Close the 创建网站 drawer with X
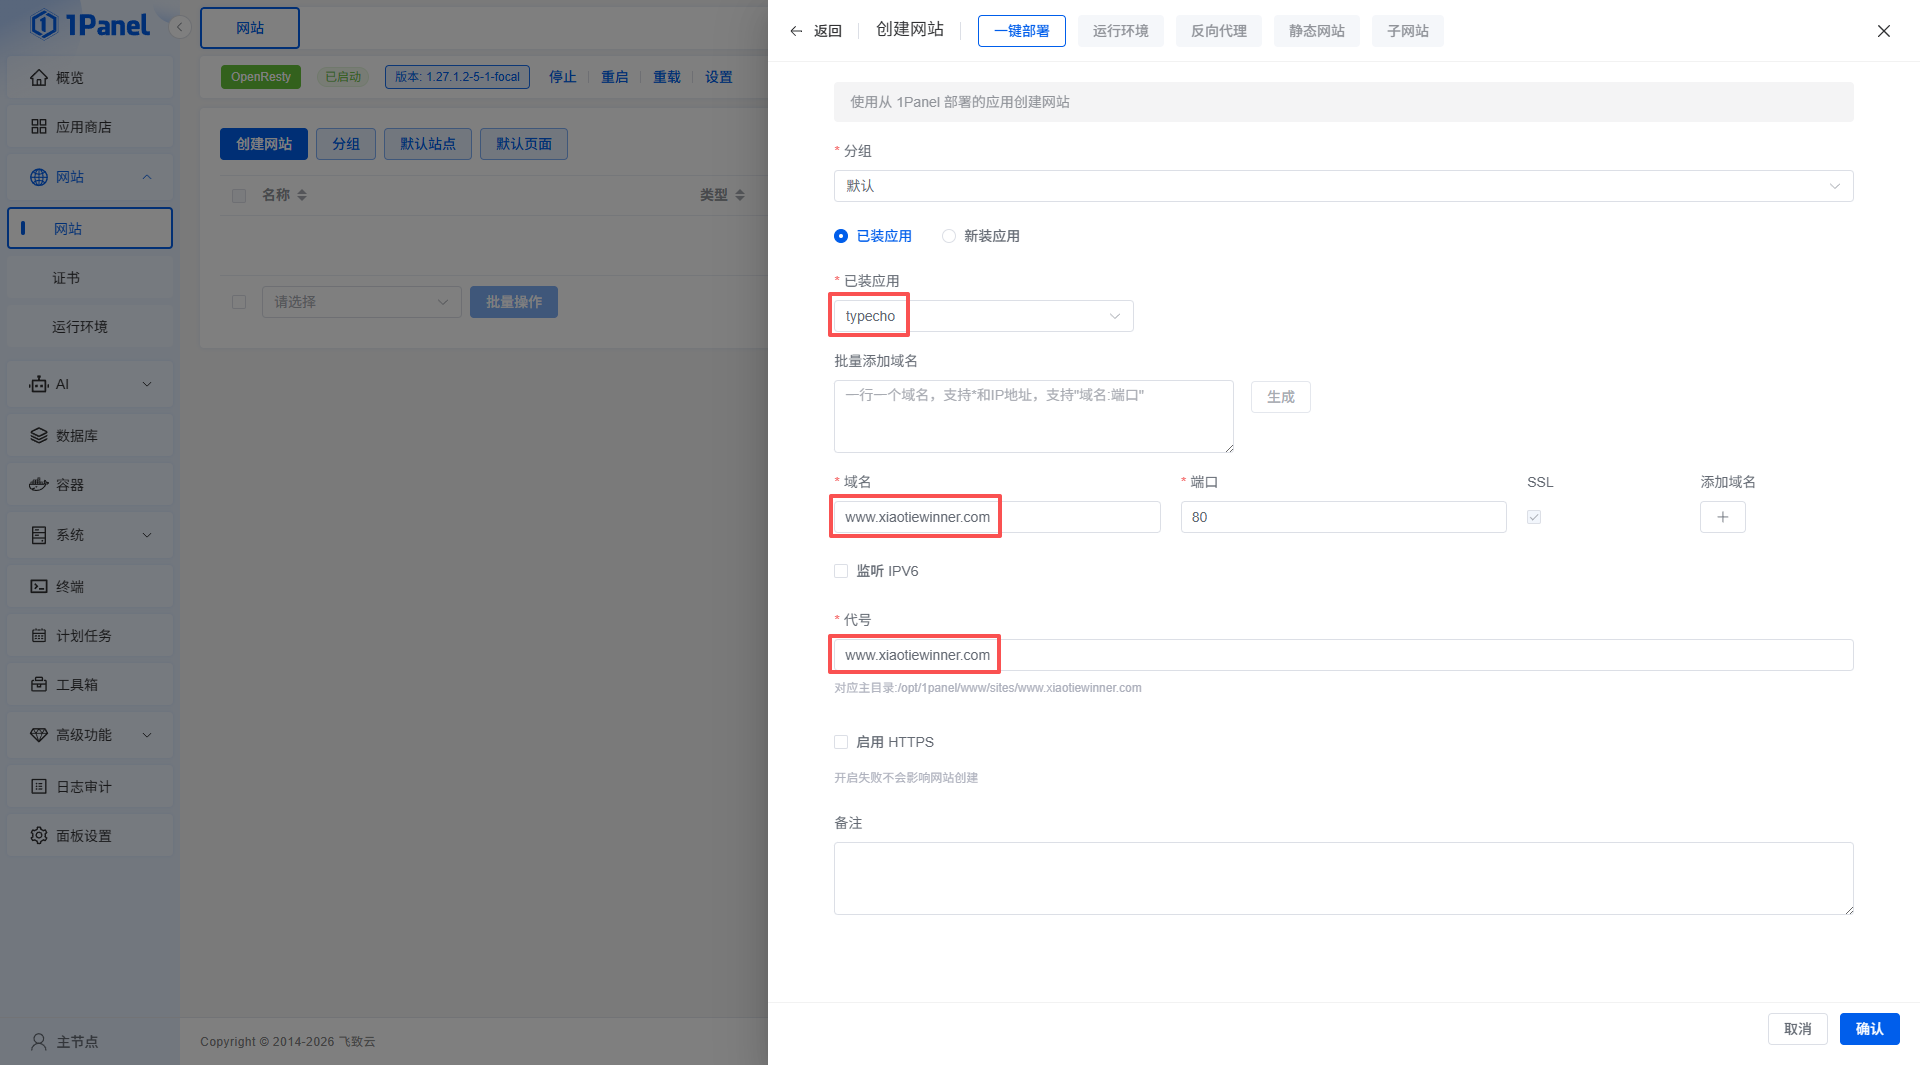This screenshot has width=1920, height=1065. [1884, 31]
